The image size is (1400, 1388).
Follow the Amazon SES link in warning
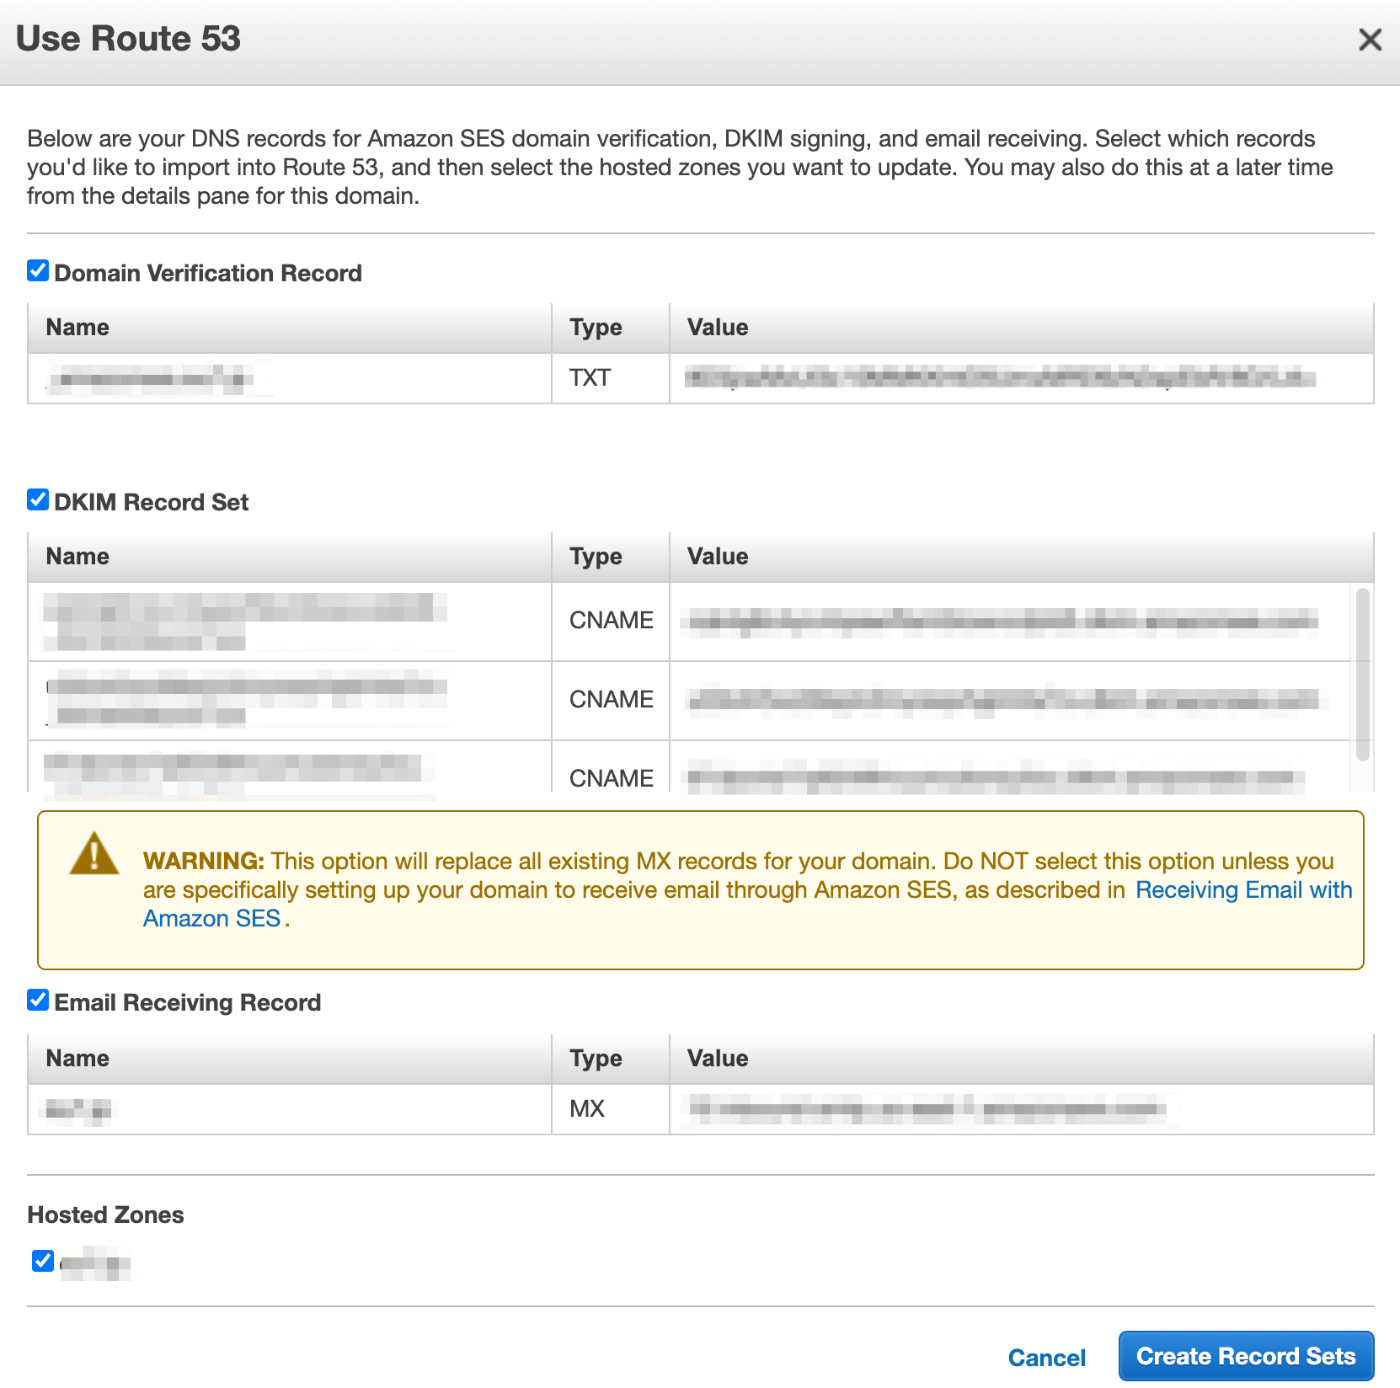(x=212, y=919)
